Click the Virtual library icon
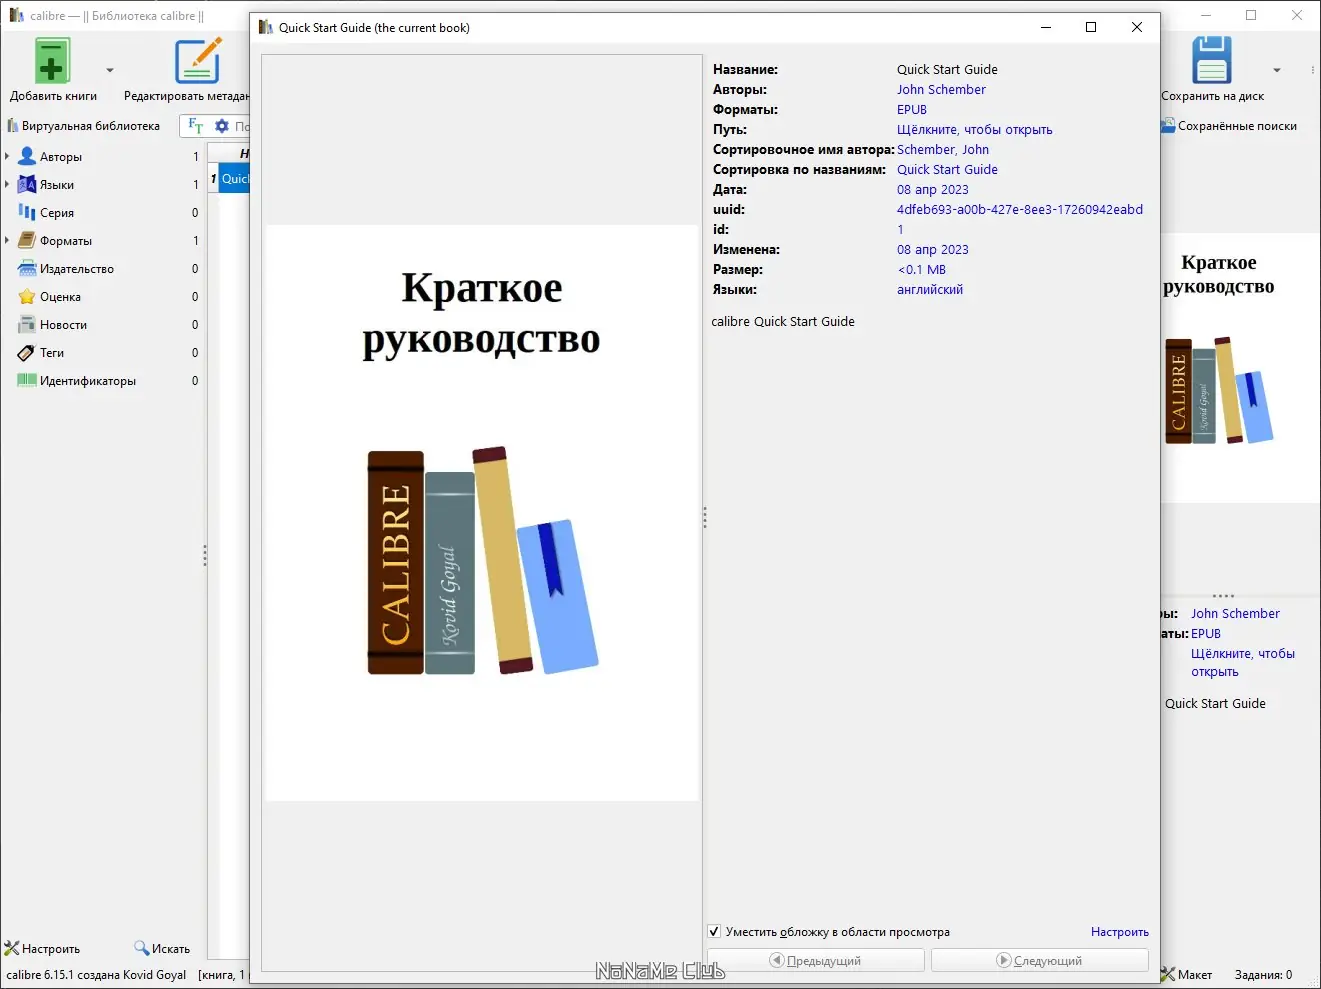 point(13,126)
